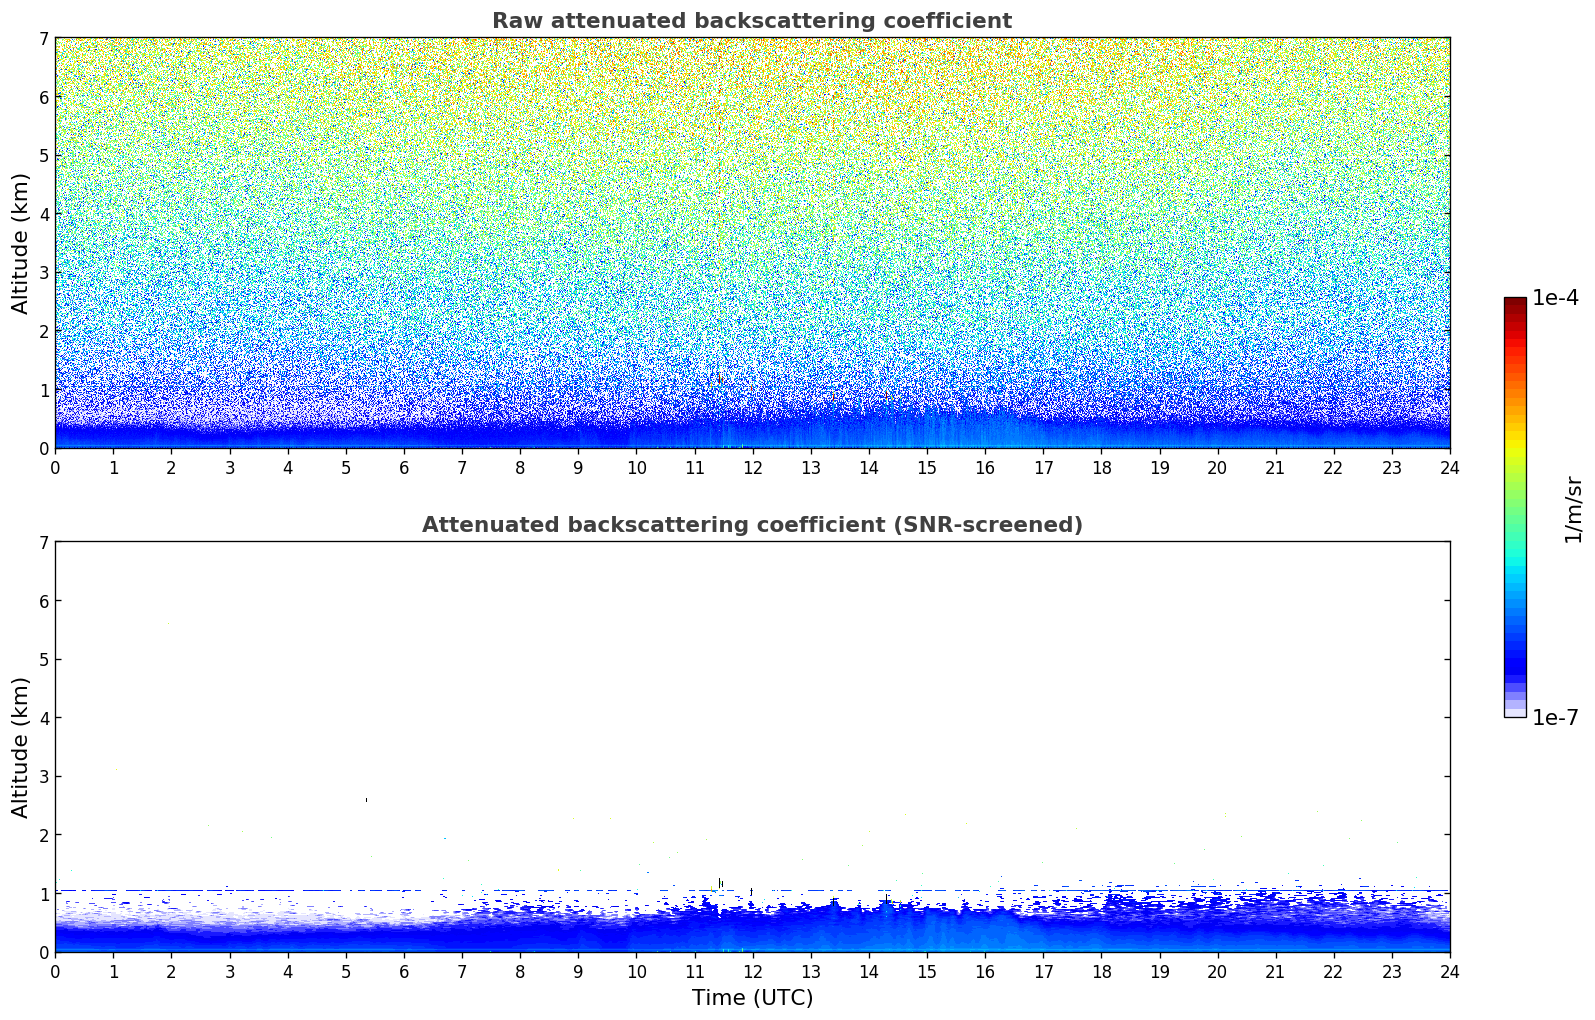The height and width of the screenshot is (1020, 1595).
Task: Click the 'Attenuated backscattering coefficient (SNR-screened)' title
Action: pos(752,525)
